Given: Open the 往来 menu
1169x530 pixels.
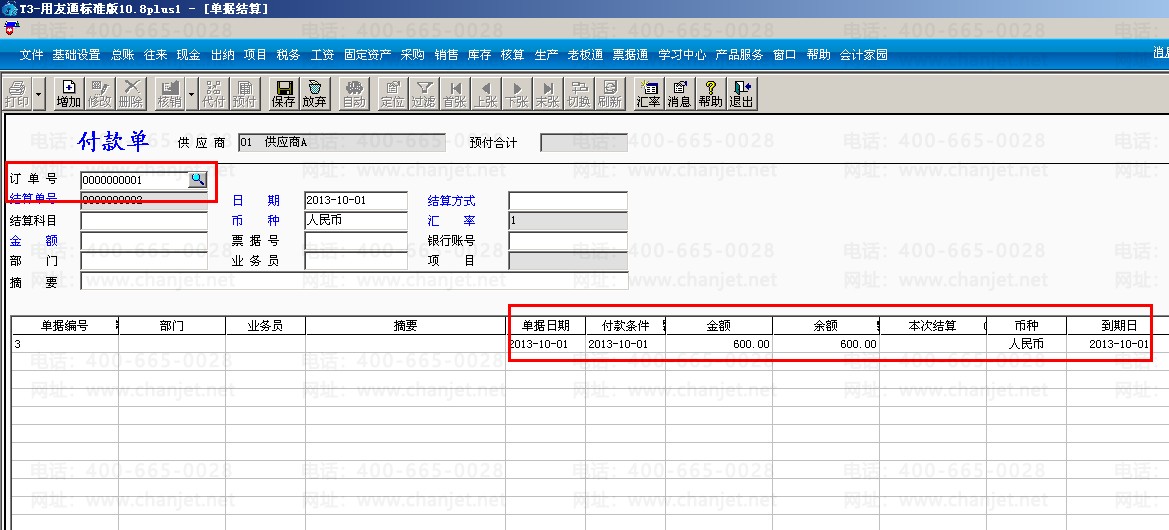Looking at the screenshot, I should click(155, 55).
